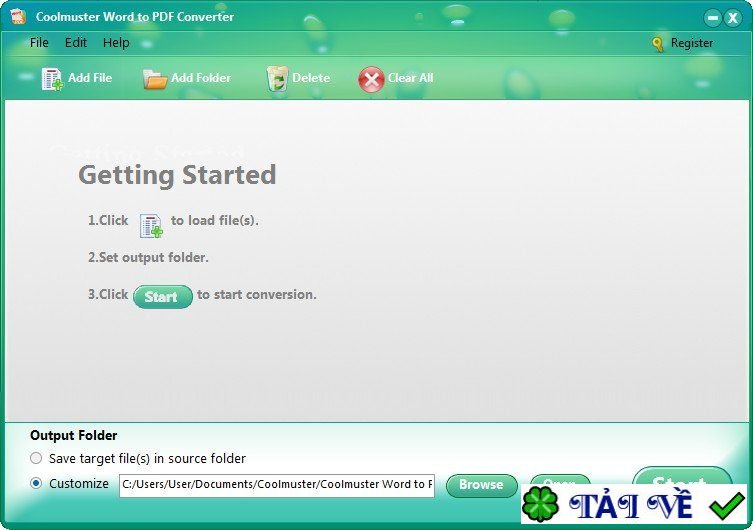This screenshot has width=753, height=530.
Task: Close the Coolmuster window
Action: (x=733, y=18)
